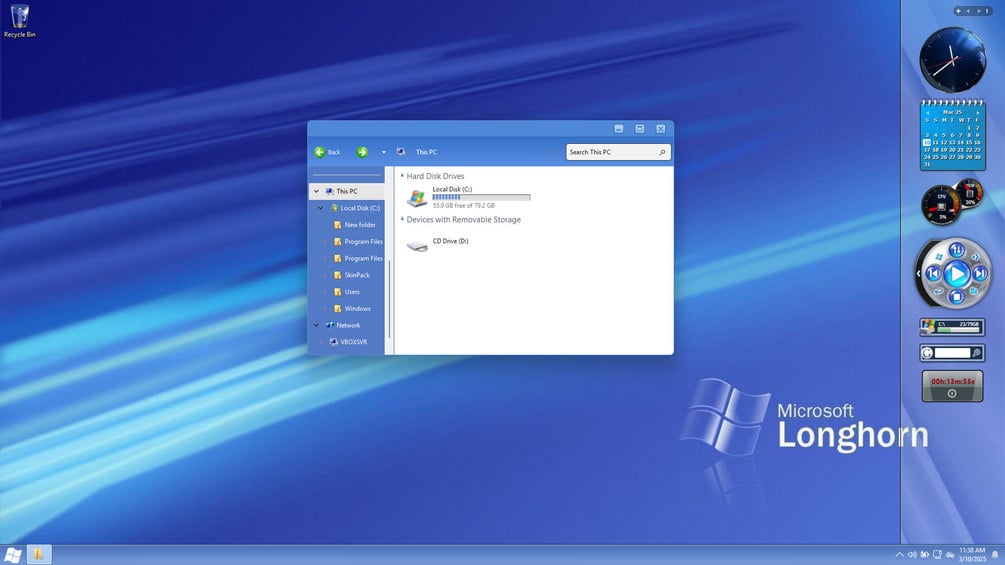Open the Start menu Windows logo
The height and width of the screenshot is (565, 1005).
coord(12,555)
